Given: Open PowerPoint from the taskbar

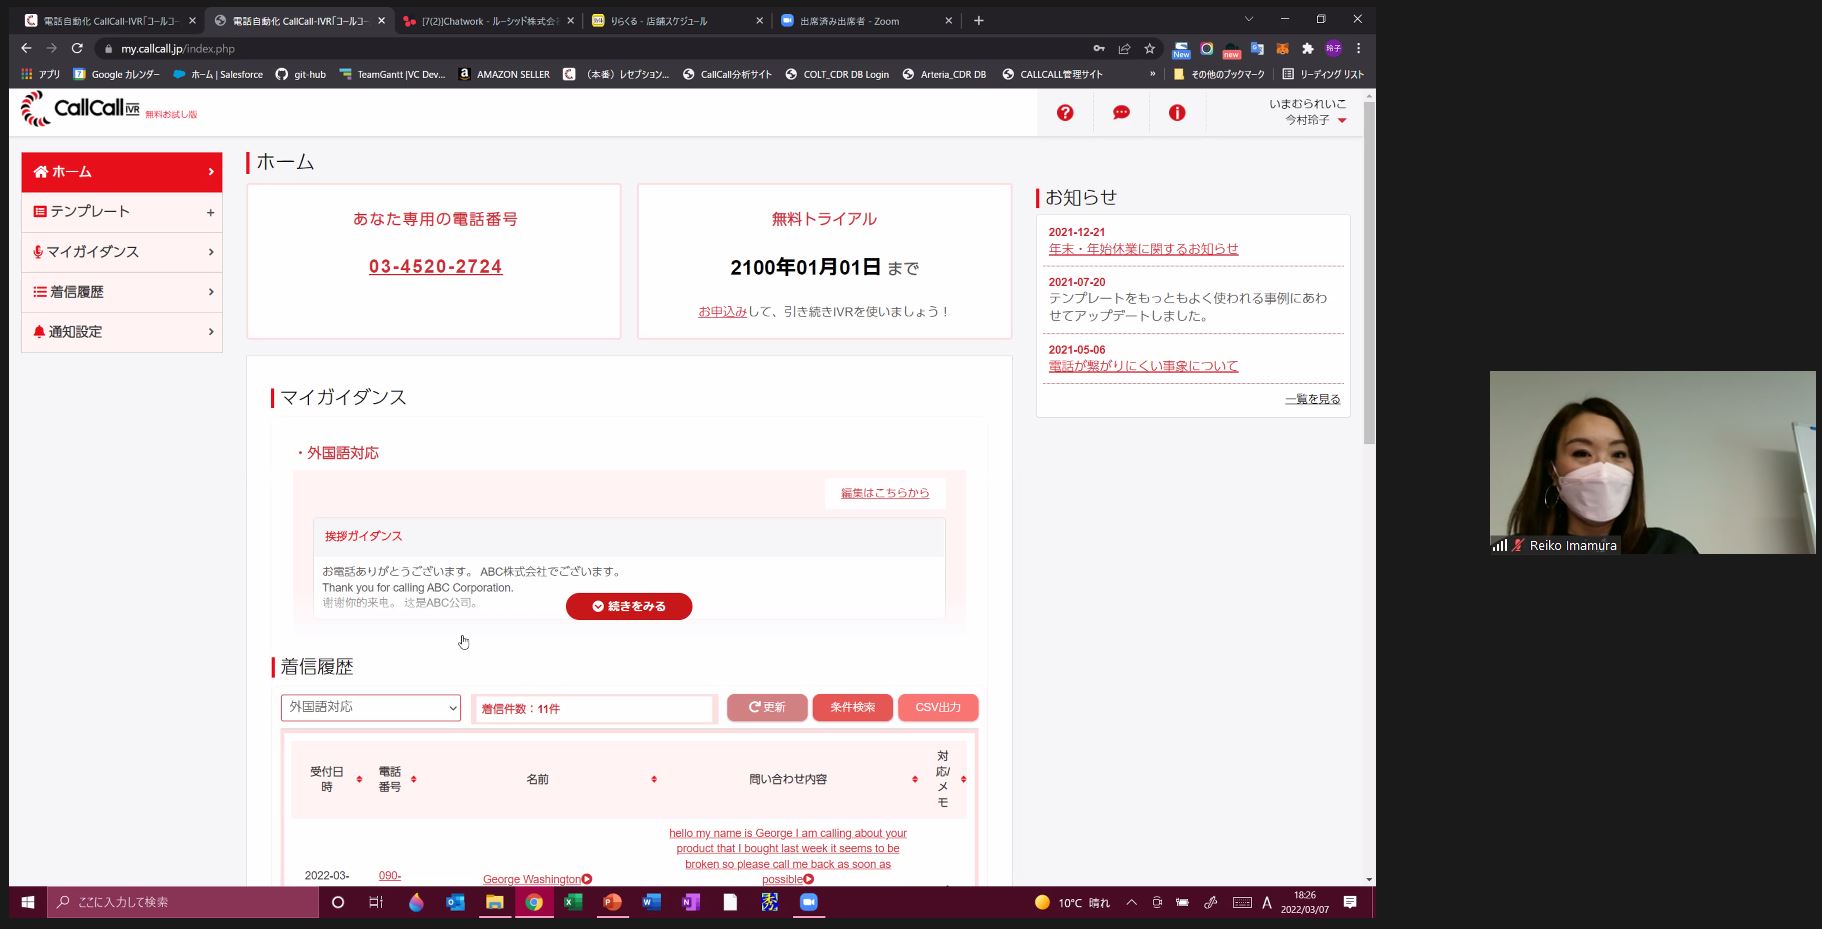Looking at the screenshot, I should (x=612, y=902).
